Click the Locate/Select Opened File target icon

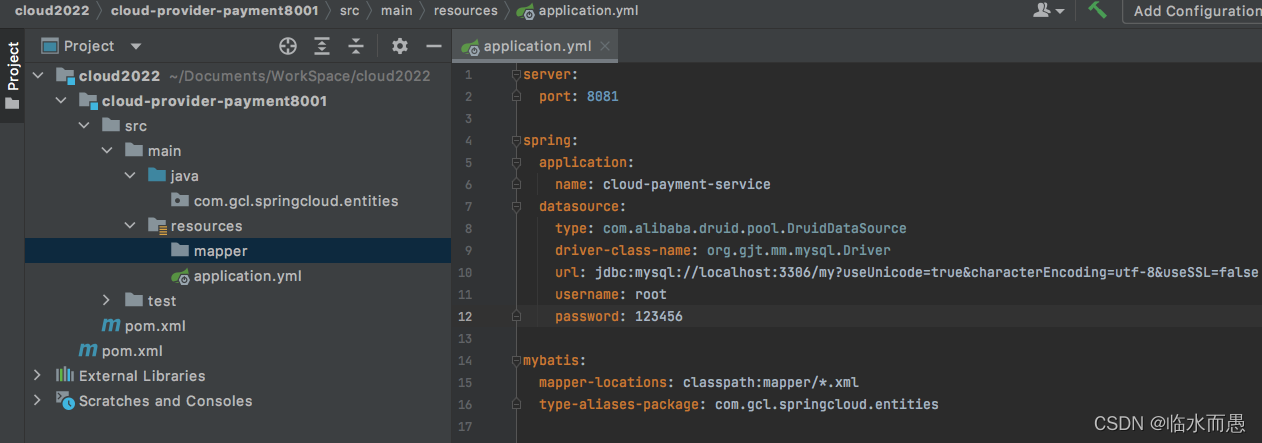tap(288, 46)
